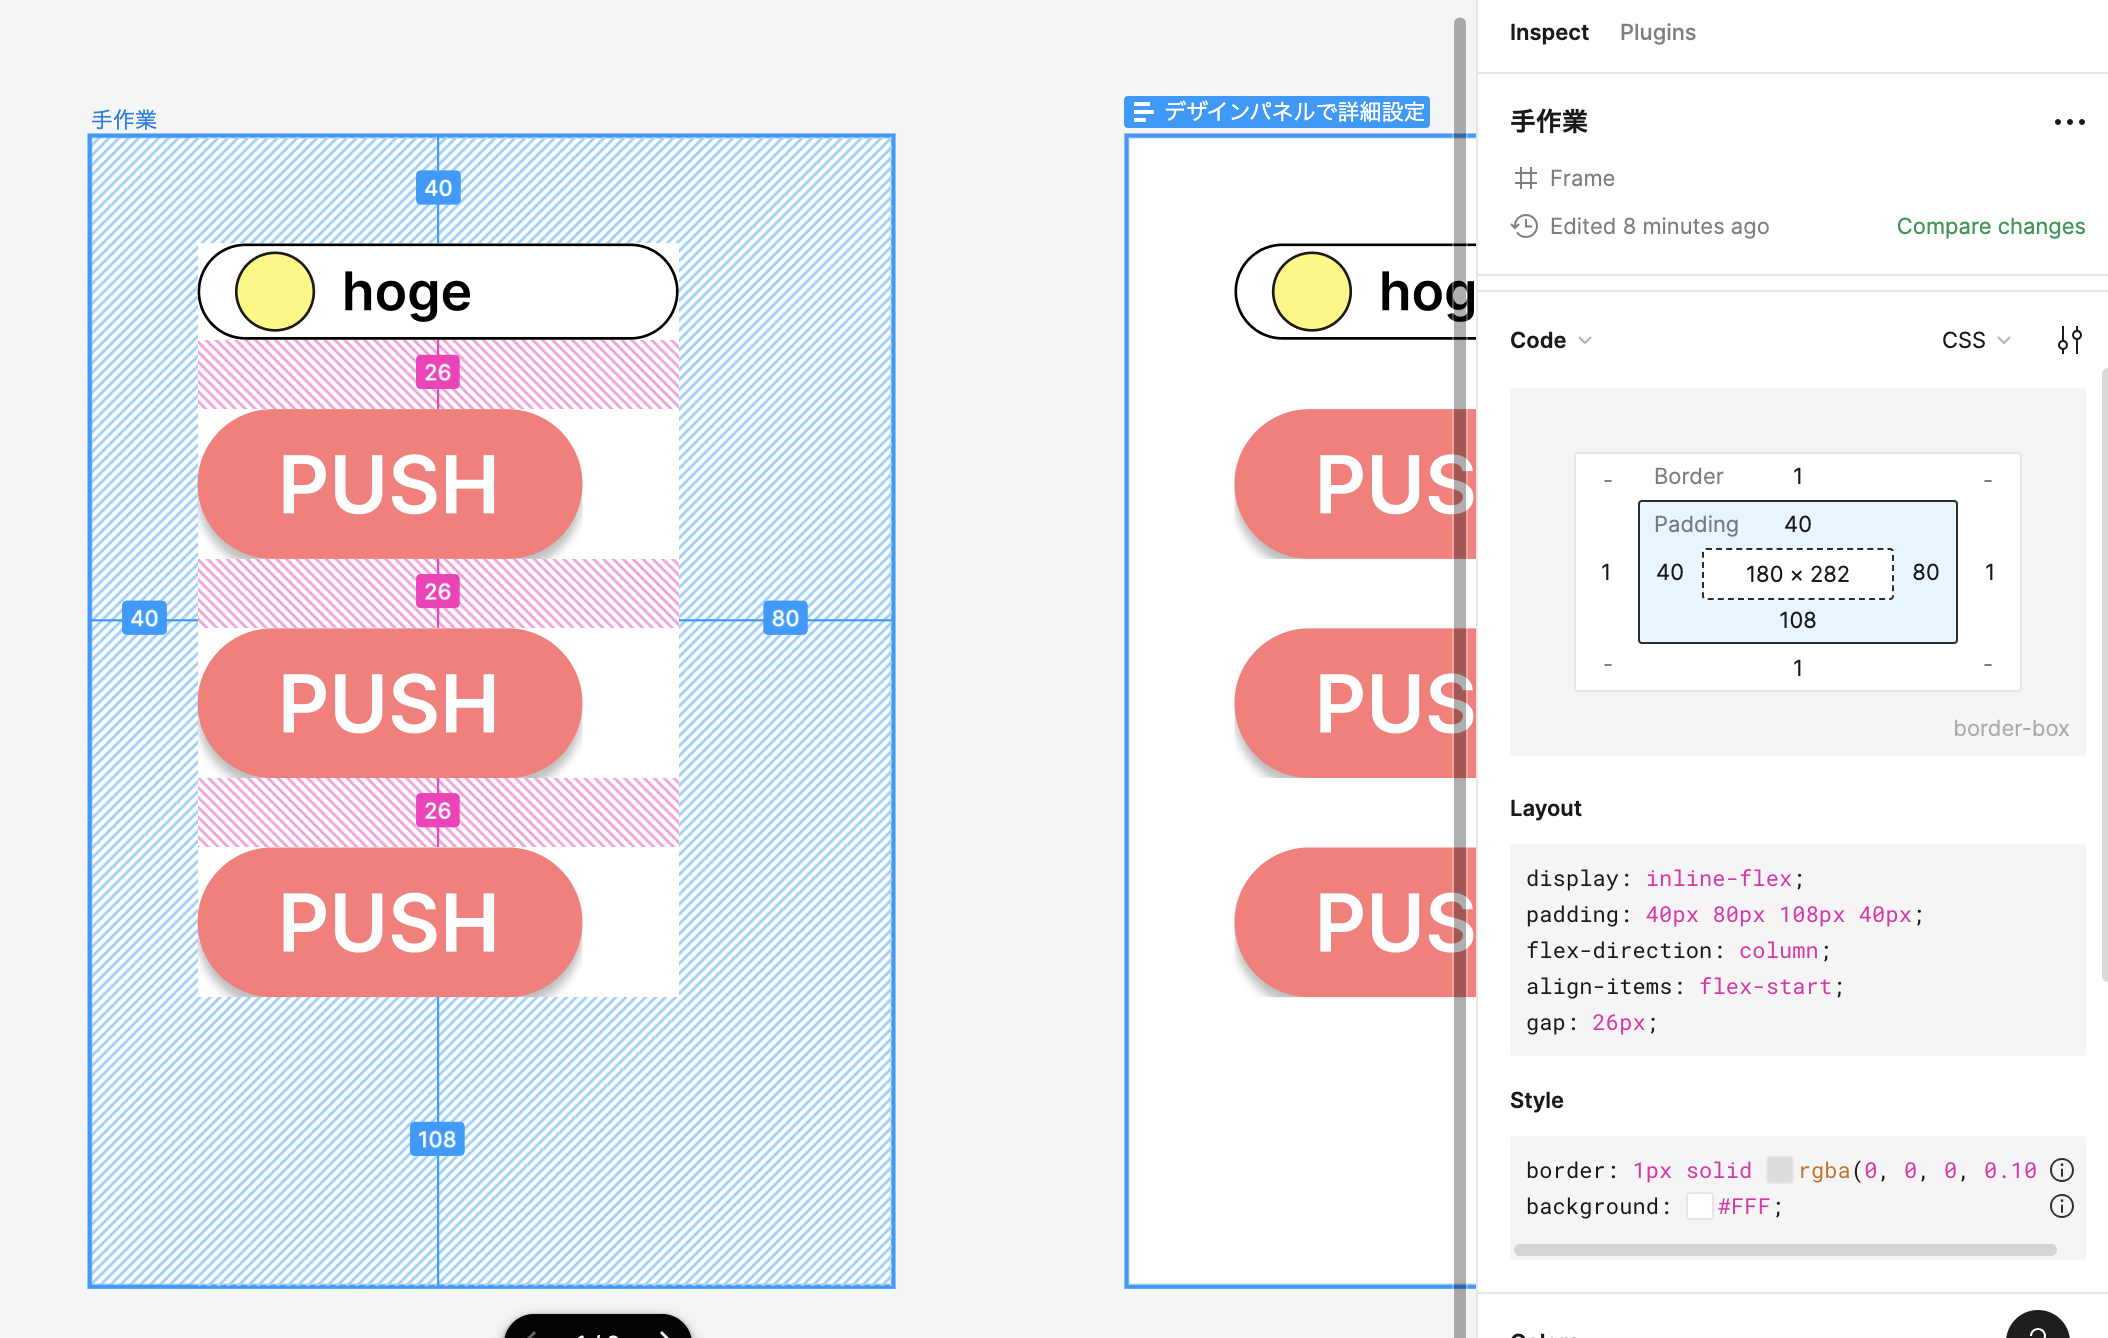Open the help button in bottom corner
2108x1338 pixels.
pos(2037,1330)
